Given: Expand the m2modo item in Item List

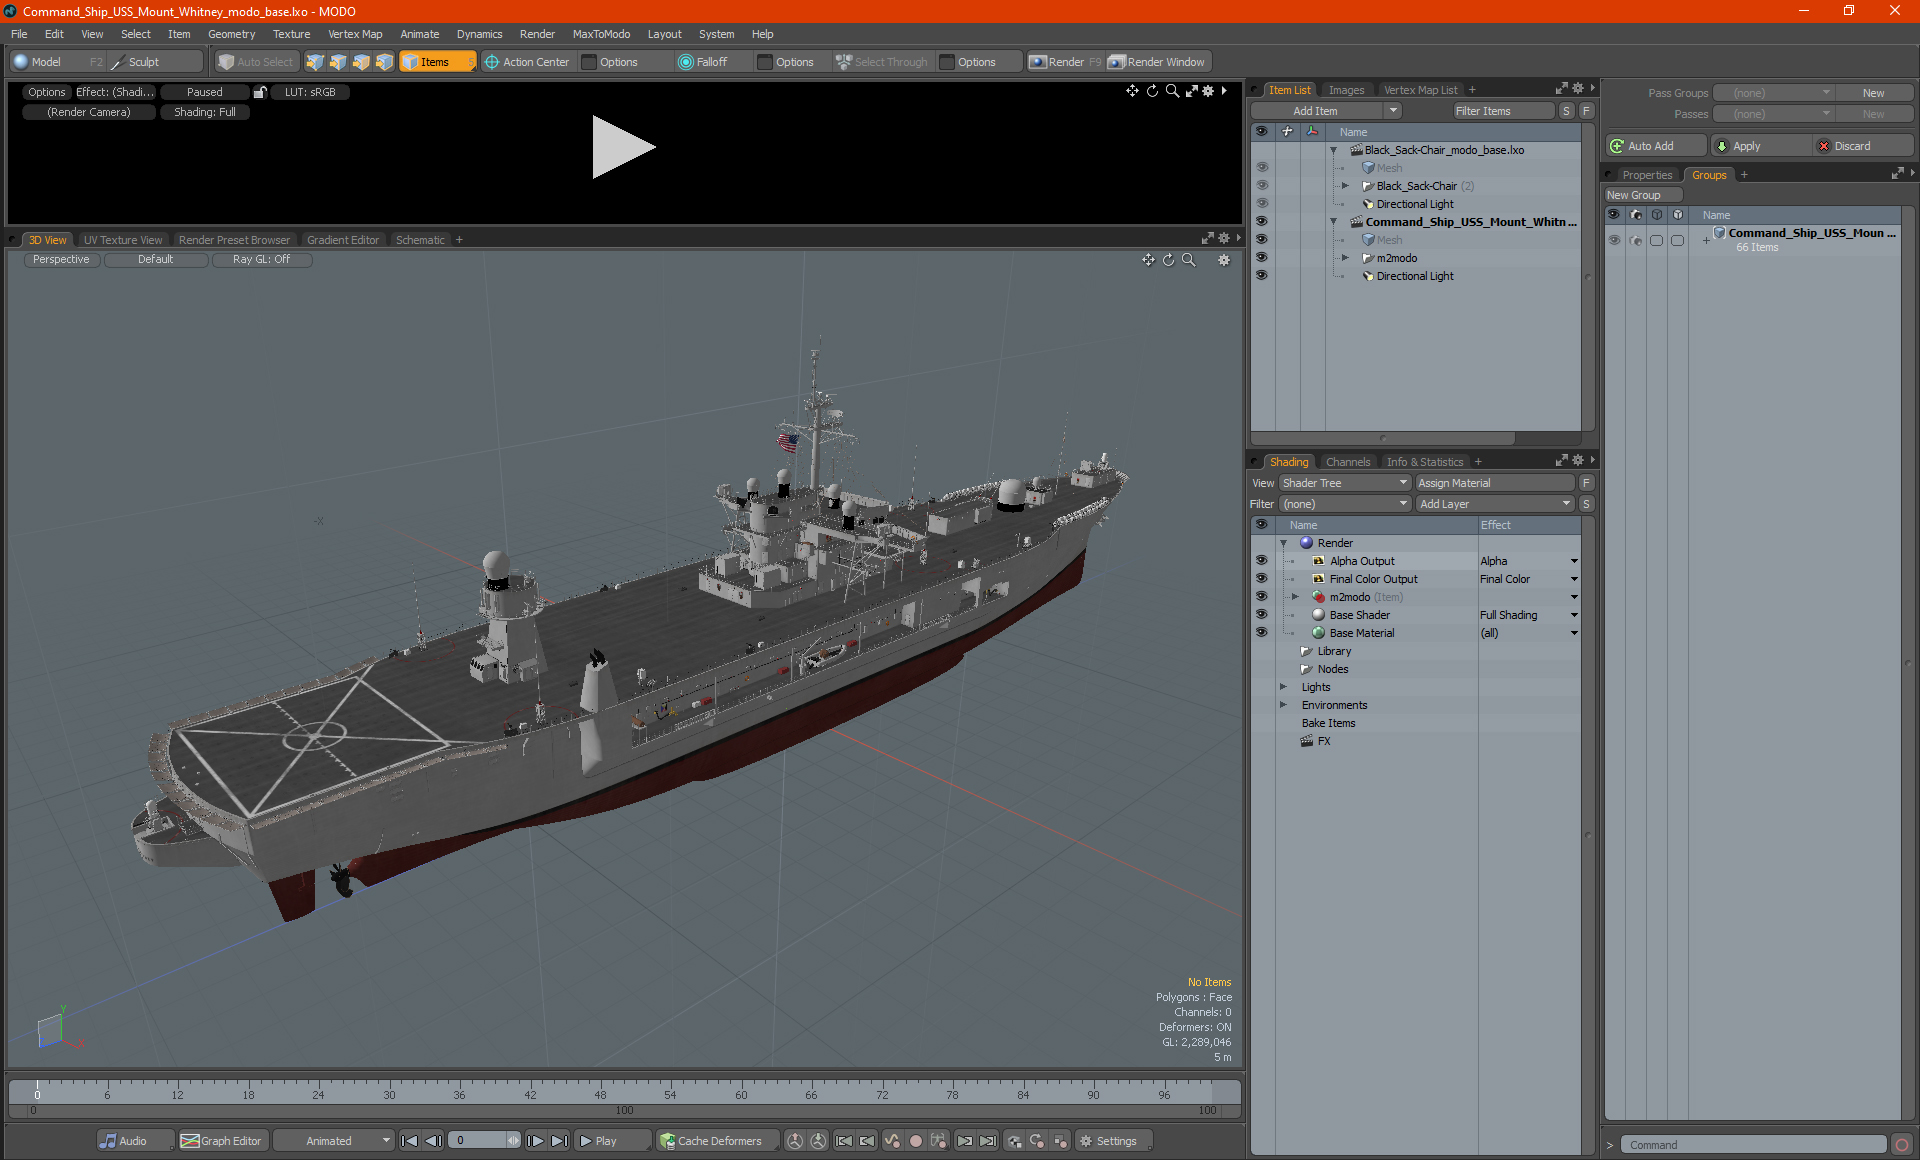Looking at the screenshot, I should (x=1345, y=258).
